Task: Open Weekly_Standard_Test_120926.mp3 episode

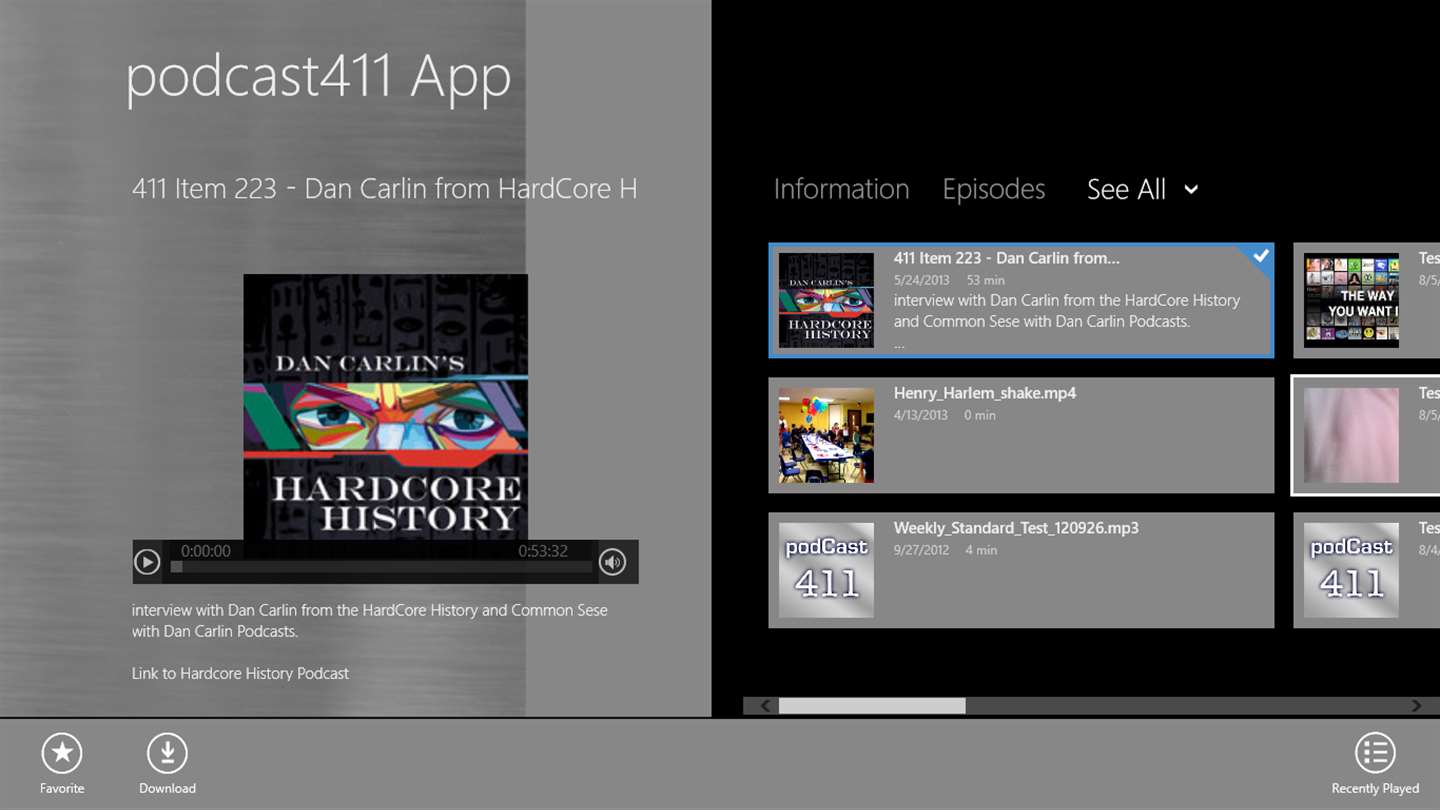Action: [1021, 570]
